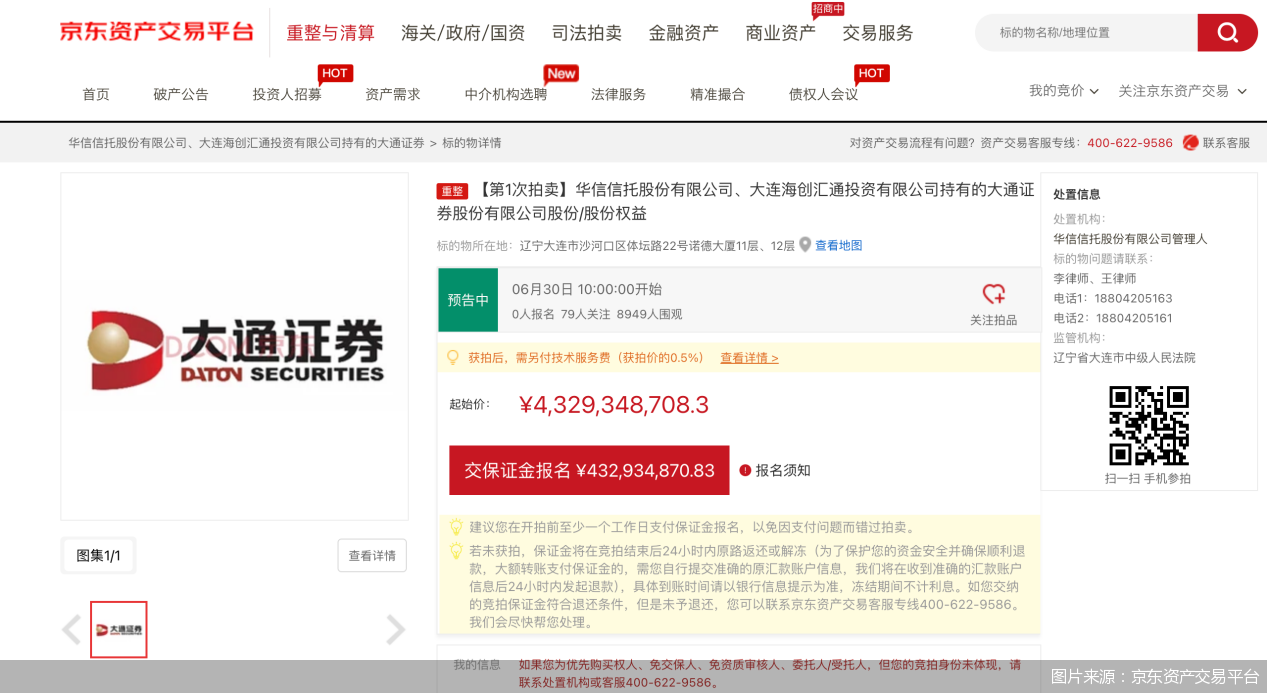Viewport: 1267px width, 693px height.
Task: Open the 金融资产 tab
Action: [684, 33]
